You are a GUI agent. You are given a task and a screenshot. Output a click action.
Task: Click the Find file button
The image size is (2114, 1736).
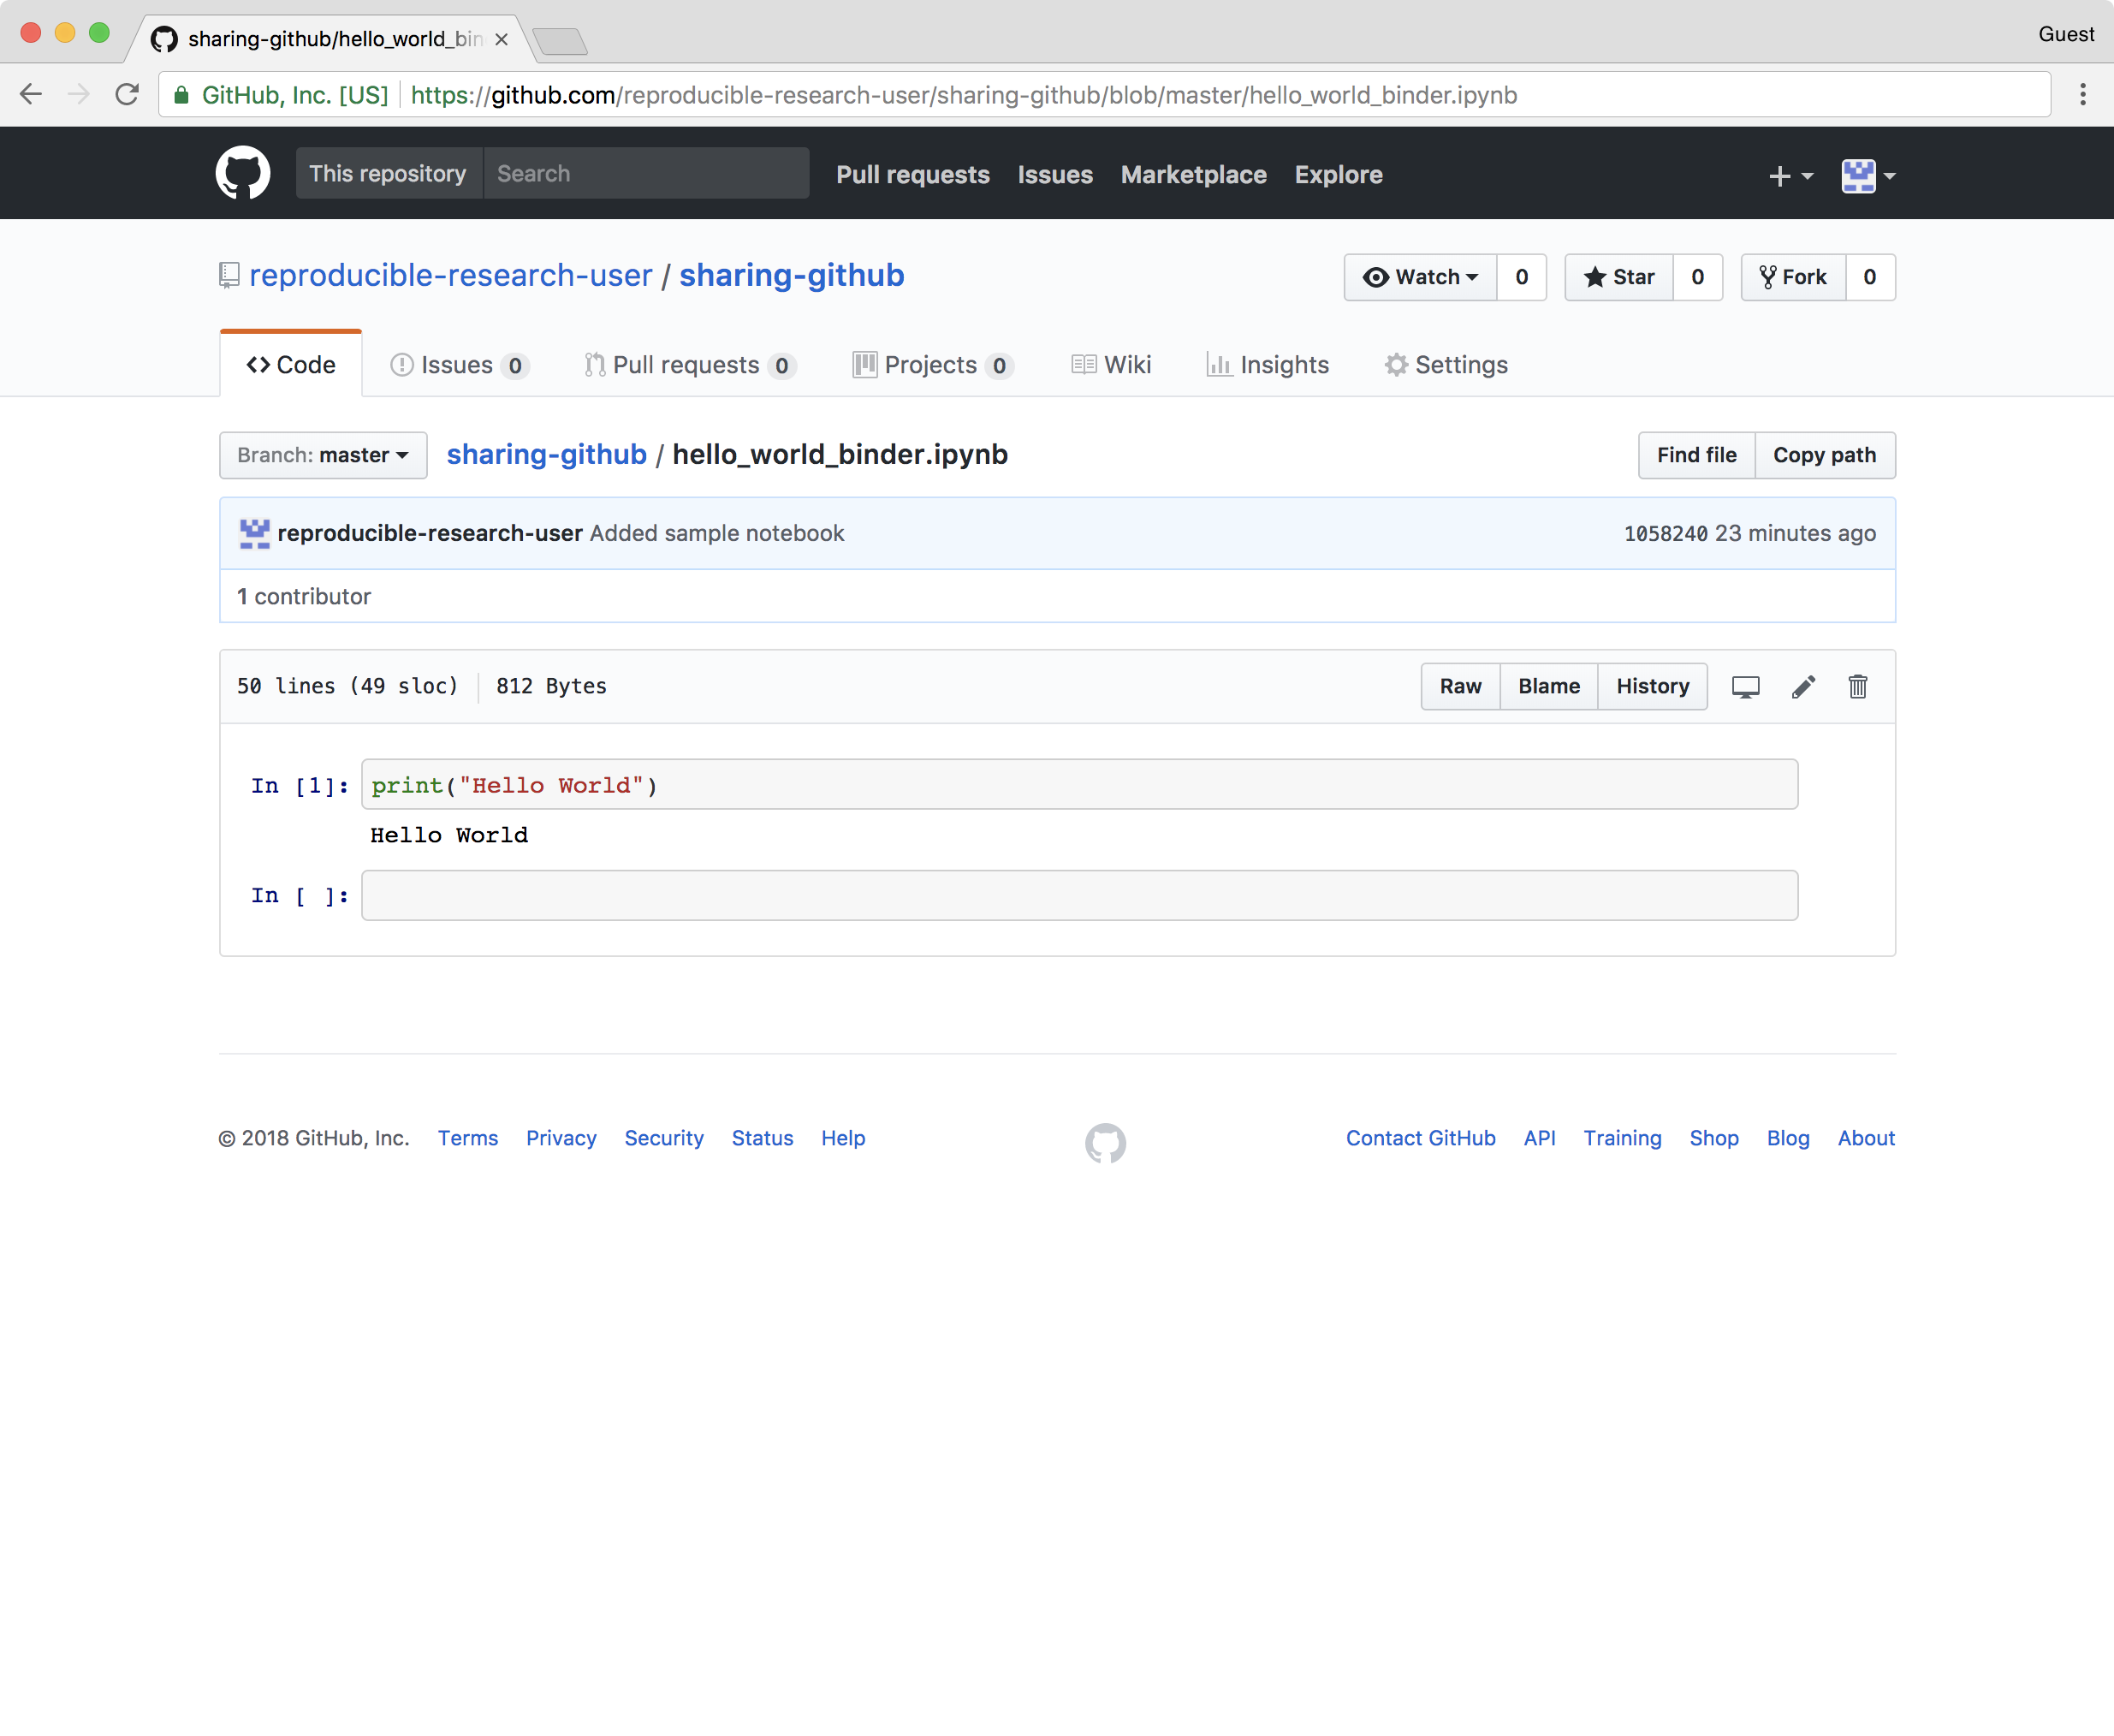[x=1693, y=453]
